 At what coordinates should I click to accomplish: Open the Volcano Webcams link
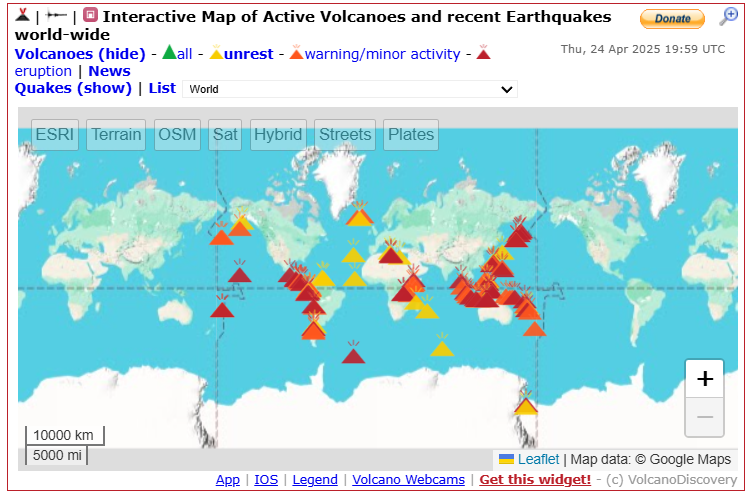pos(408,479)
